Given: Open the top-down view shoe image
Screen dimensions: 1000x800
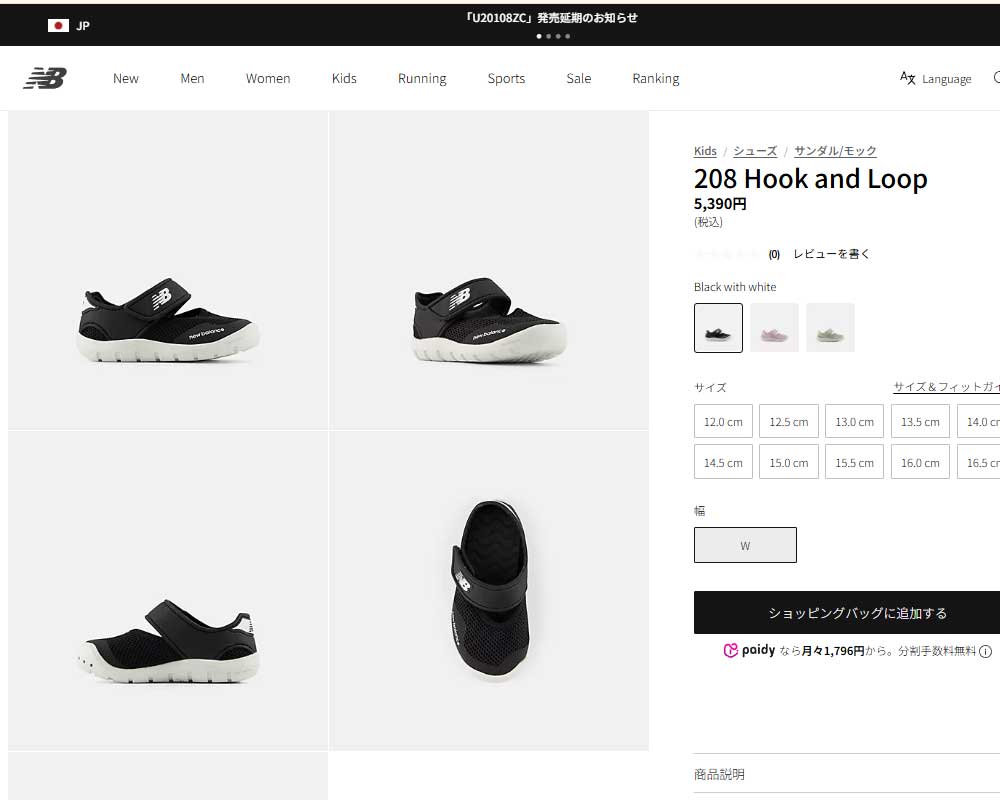Looking at the screenshot, I should point(489,590).
